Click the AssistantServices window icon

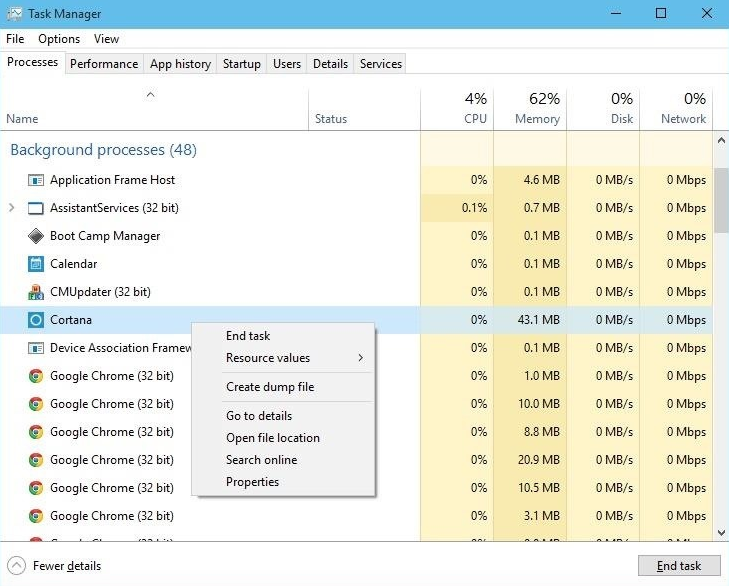36,208
